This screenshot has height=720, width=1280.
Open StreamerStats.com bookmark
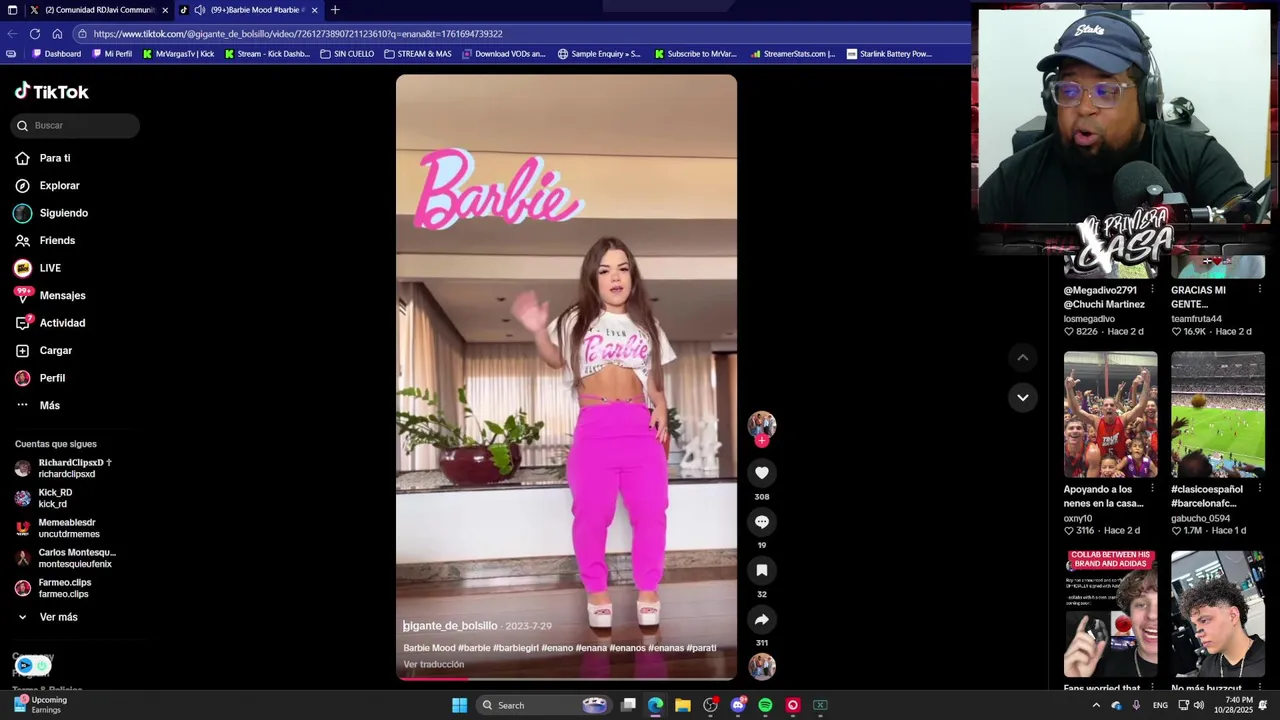(x=793, y=54)
